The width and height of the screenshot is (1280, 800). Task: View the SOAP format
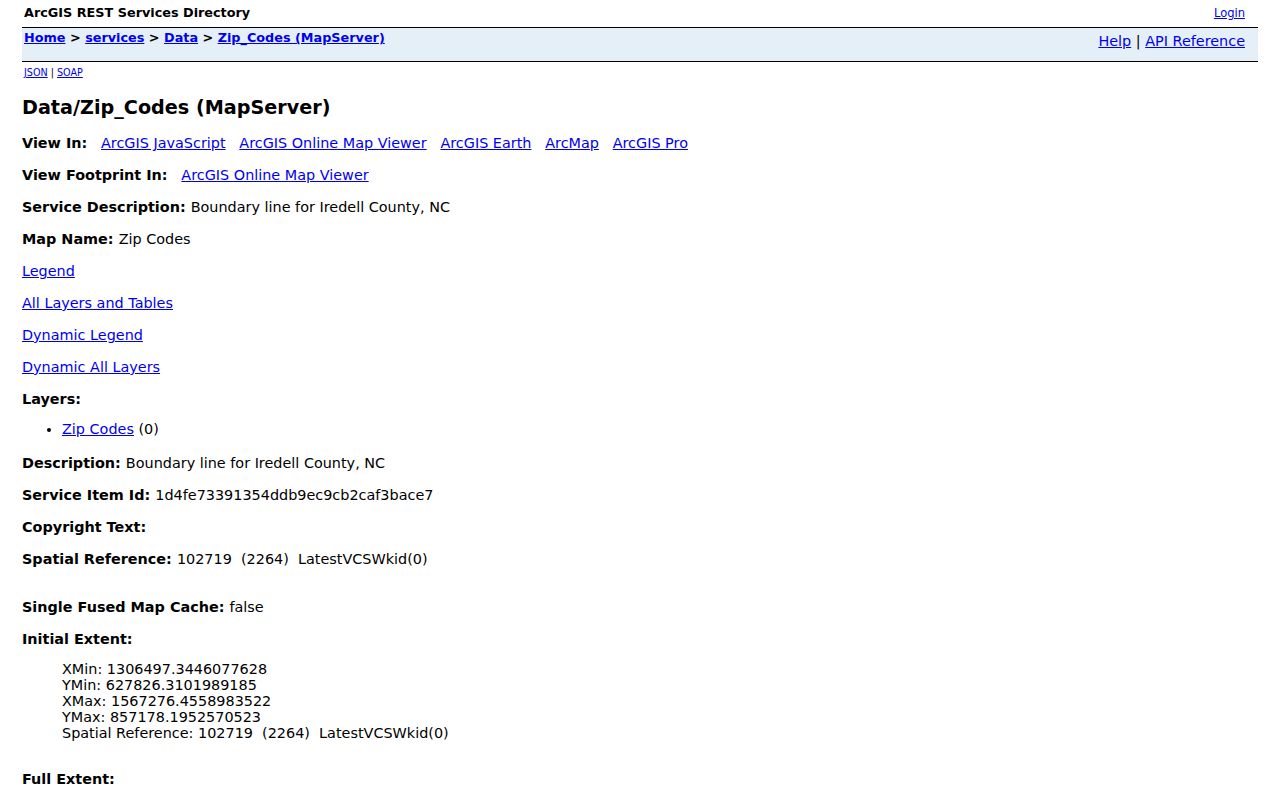pos(70,72)
